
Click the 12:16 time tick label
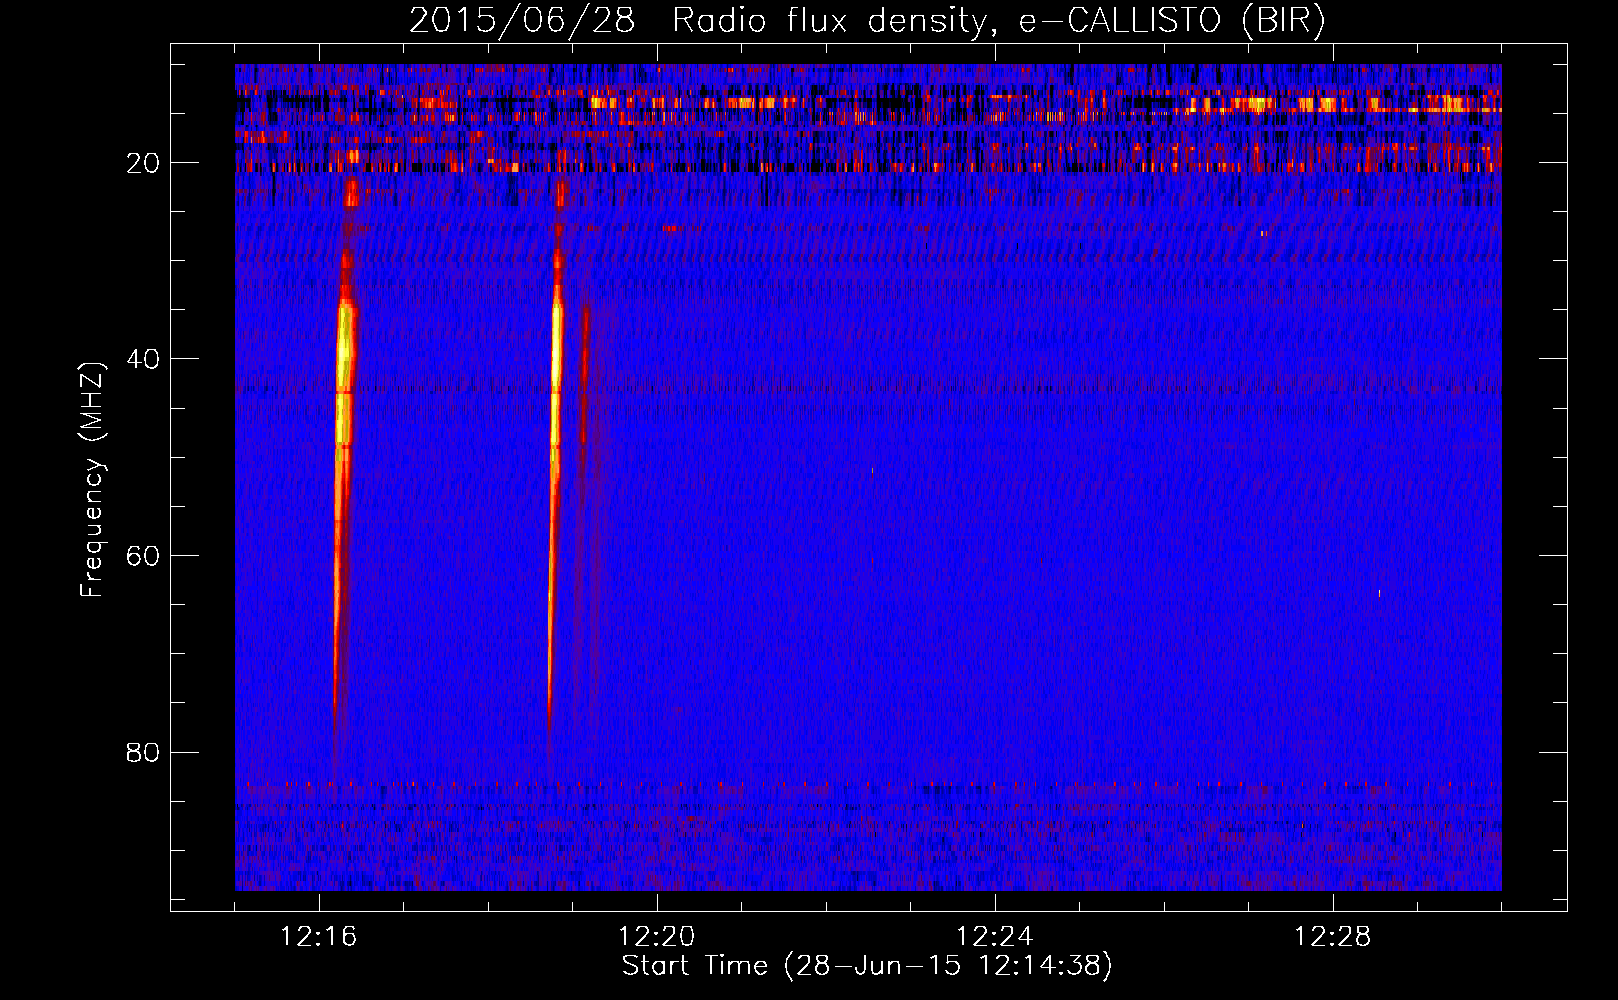(x=319, y=937)
